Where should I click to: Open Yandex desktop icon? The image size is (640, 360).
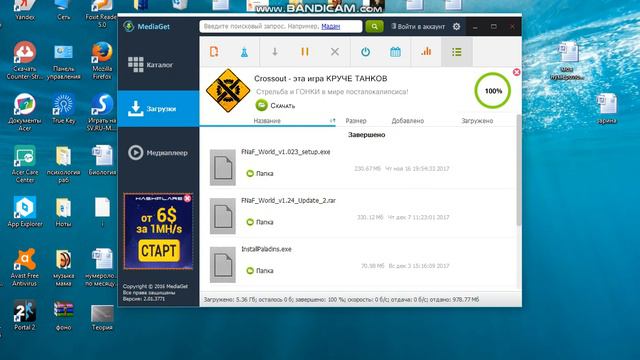point(24,10)
